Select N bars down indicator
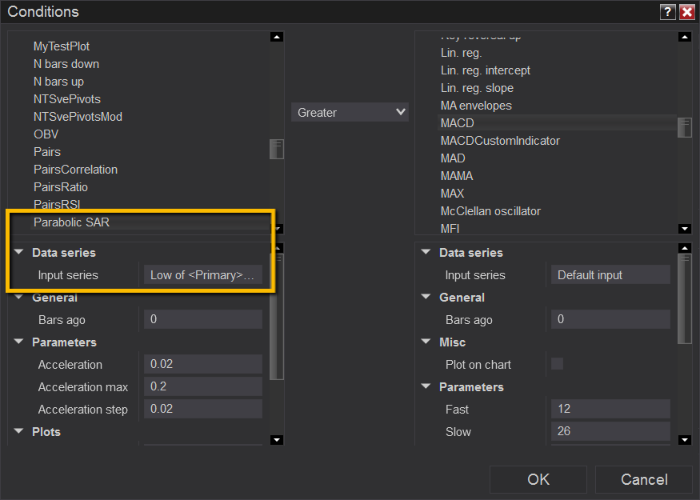 pyautogui.click(x=66, y=64)
